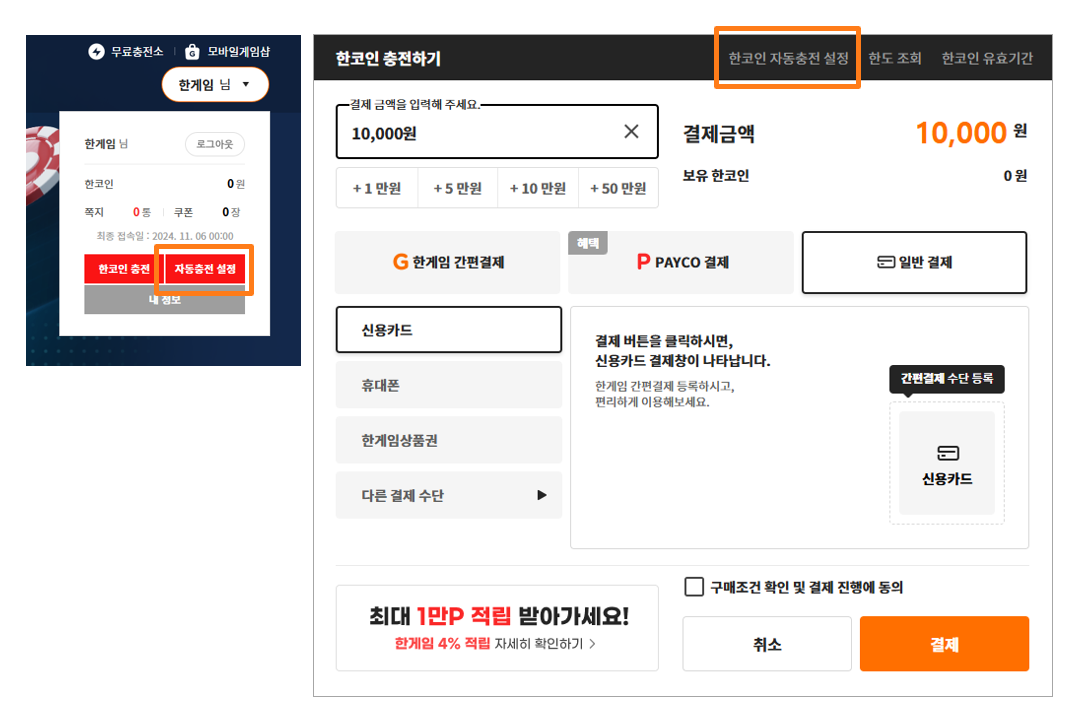The height and width of the screenshot is (723, 1081).
Task: Click the 간편결제 수단 등록 tooltip label
Action: point(947,378)
